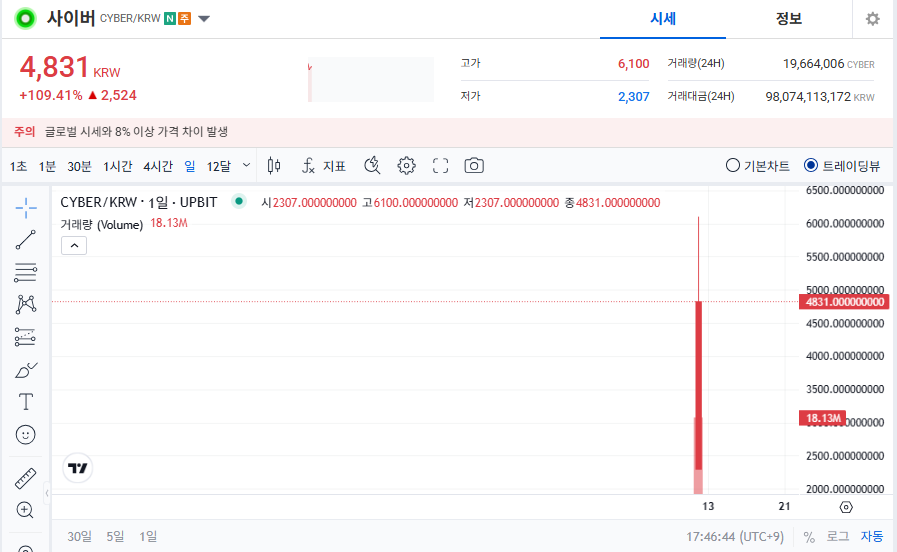Enter fullscreen chart mode
The height and width of the screenshot is (552, 897).
click(x=440, y=166)
